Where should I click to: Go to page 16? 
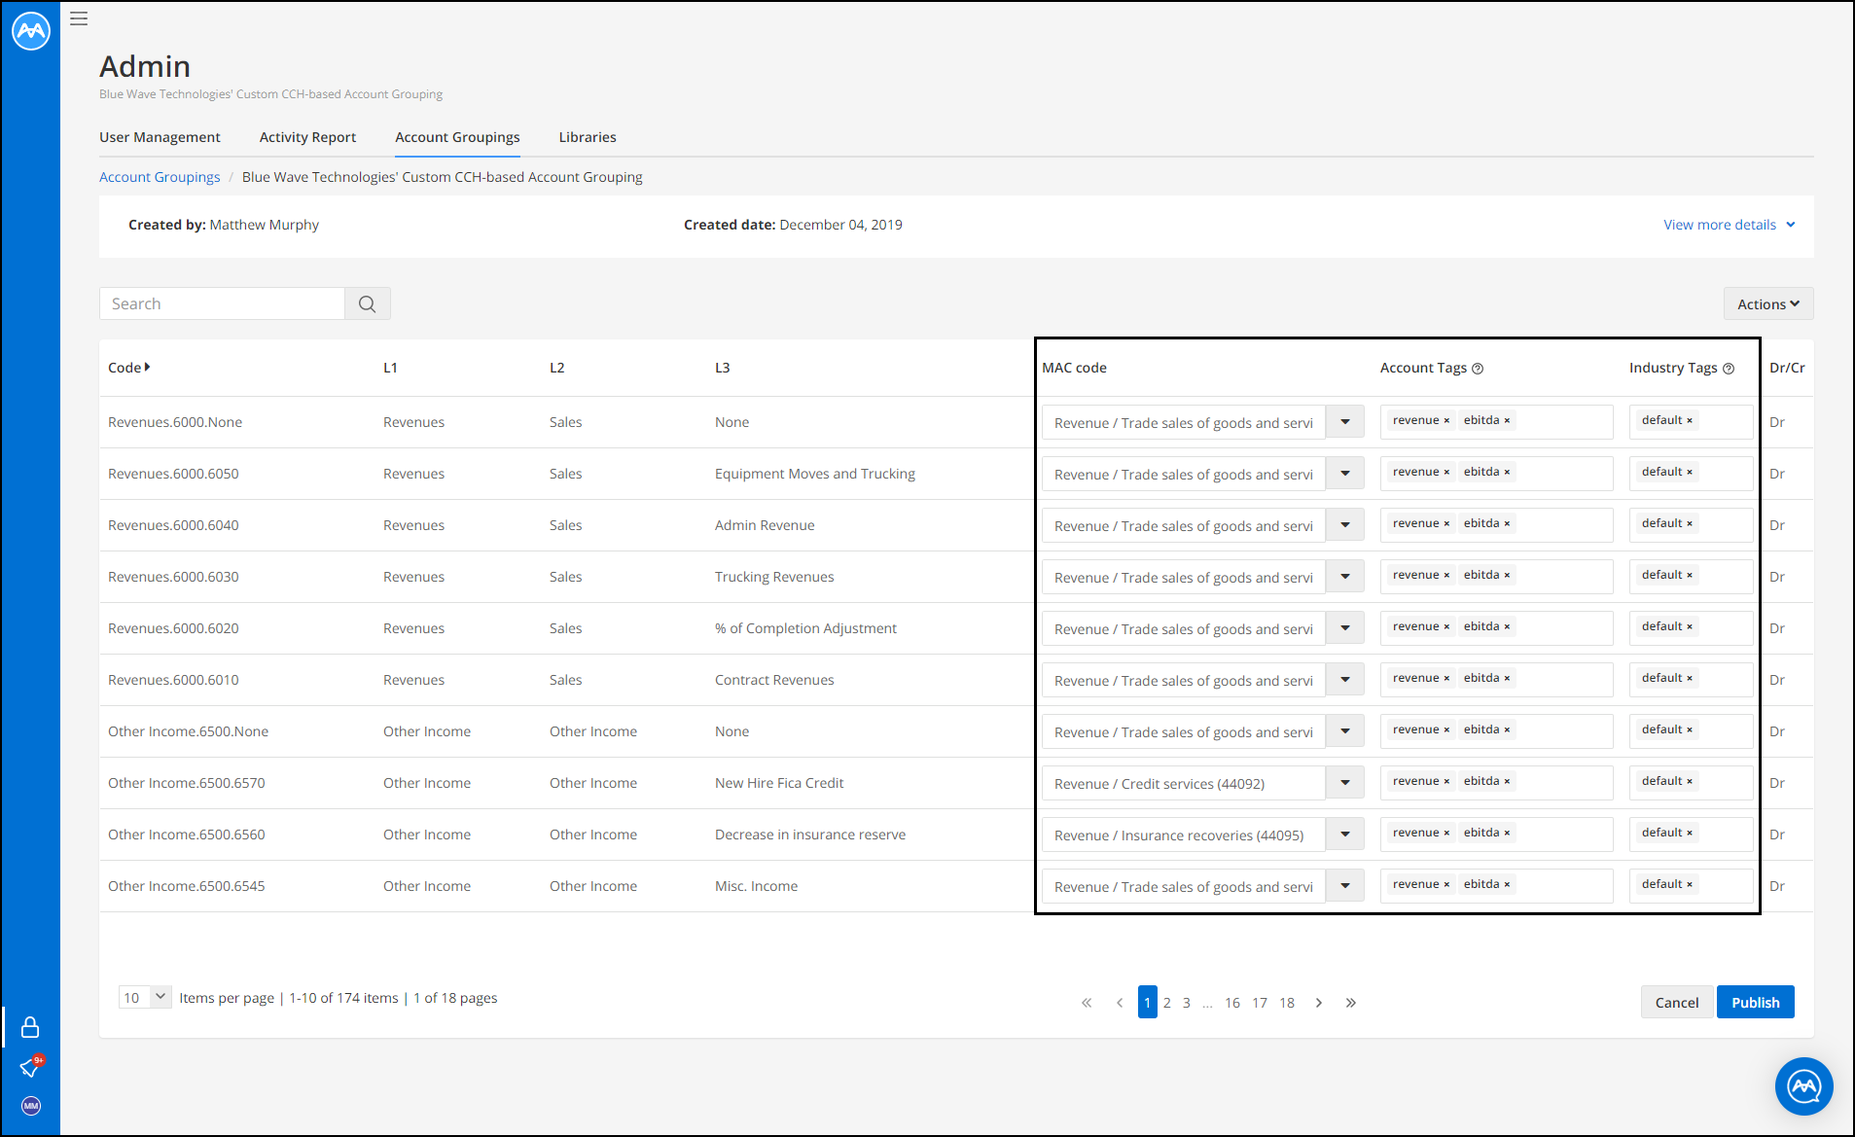1232,1003
